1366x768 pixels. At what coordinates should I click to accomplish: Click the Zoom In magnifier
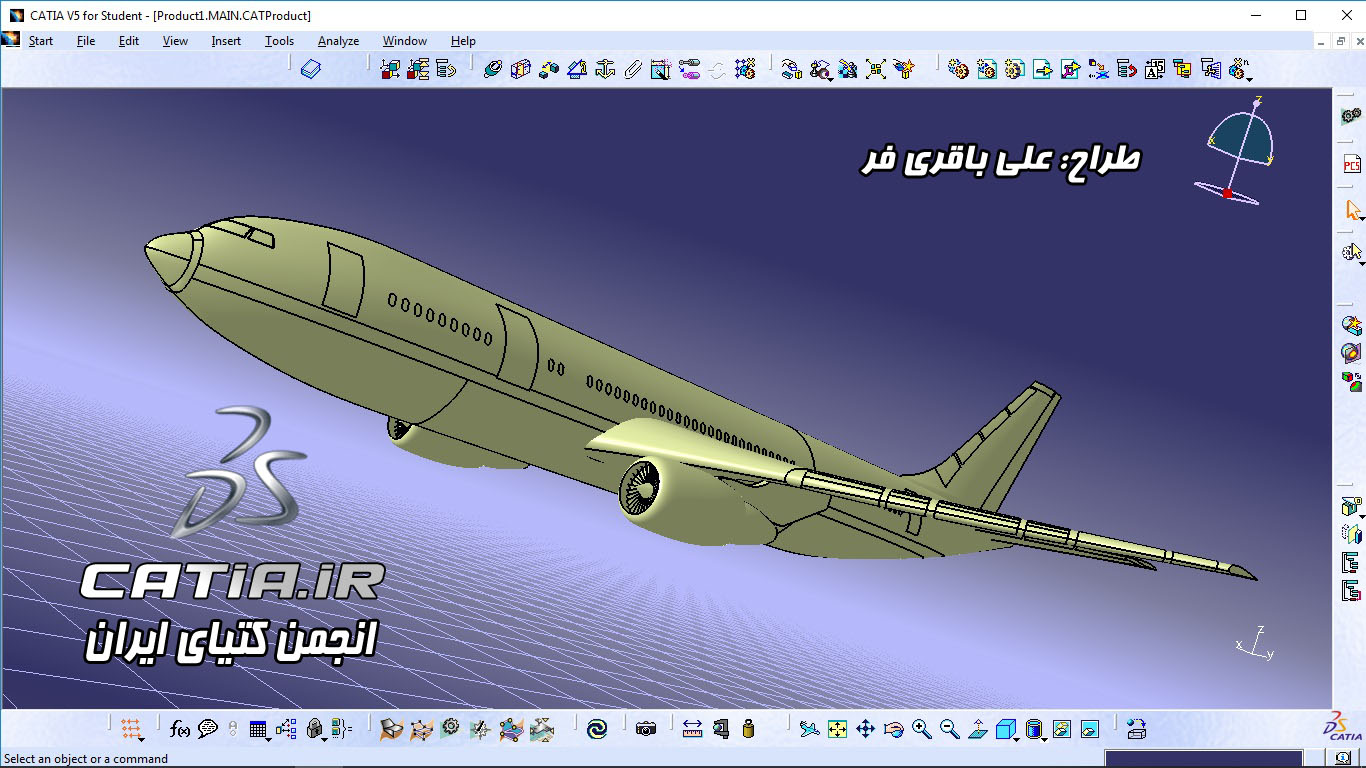tap(921, 729)
